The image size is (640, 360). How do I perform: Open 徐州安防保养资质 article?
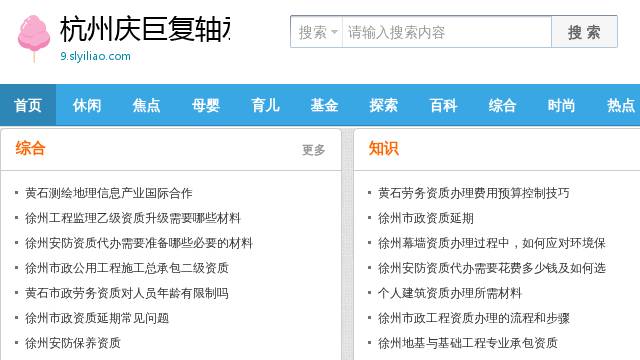[73, 343]
